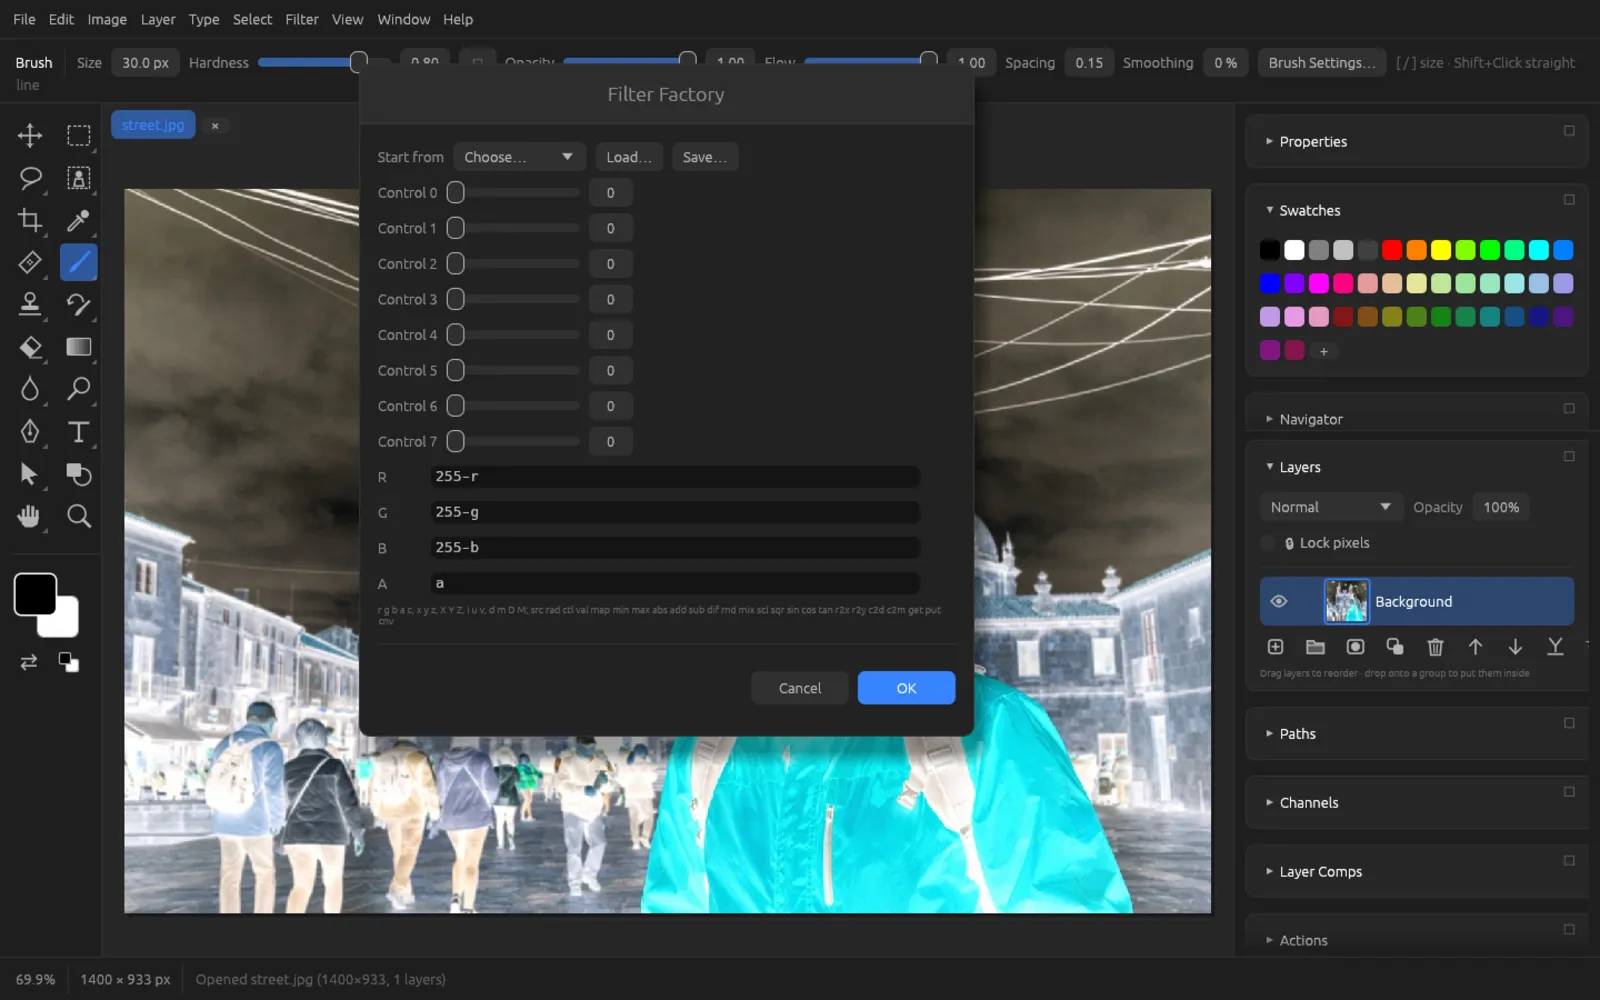Hide the Background layer eye icon
Image resolution: width=1600 pixels, height=1000 pixels.
tap(1278, 601)
